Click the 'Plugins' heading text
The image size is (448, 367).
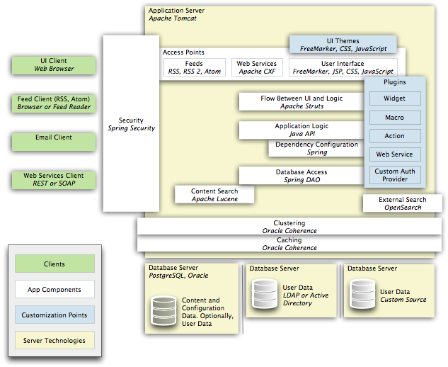pyautogui.click(x=395, y=82)
